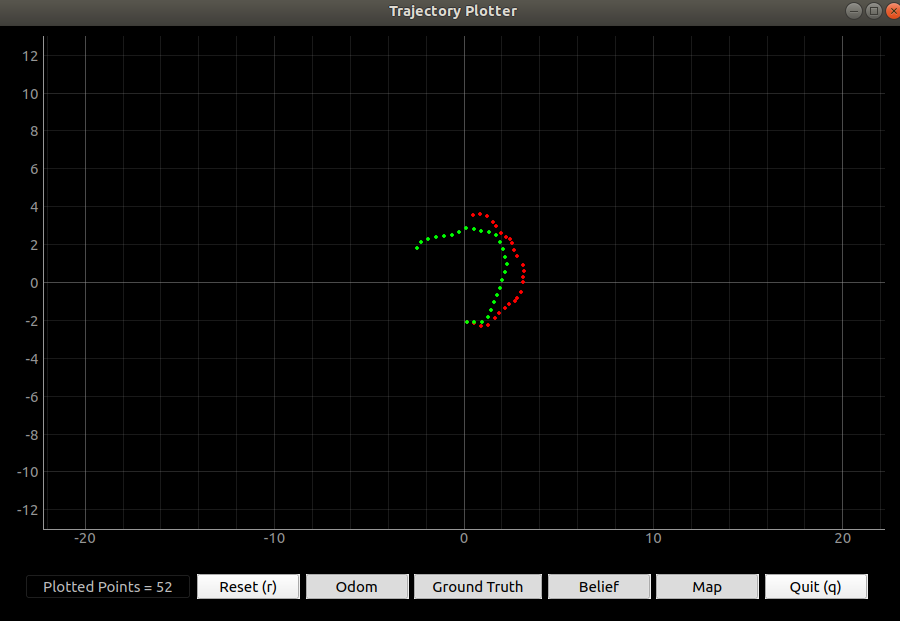Toggle the Map display button

pyautogui.click(x=707, y=587)
